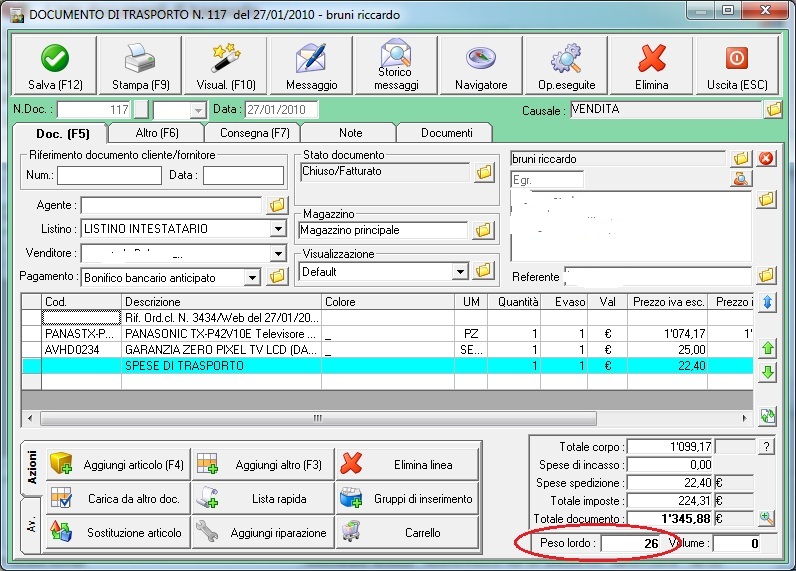Open the Documenti tab
Image resolution: width=796 pixels, height=571 pixels.
[x=446, y=133]
